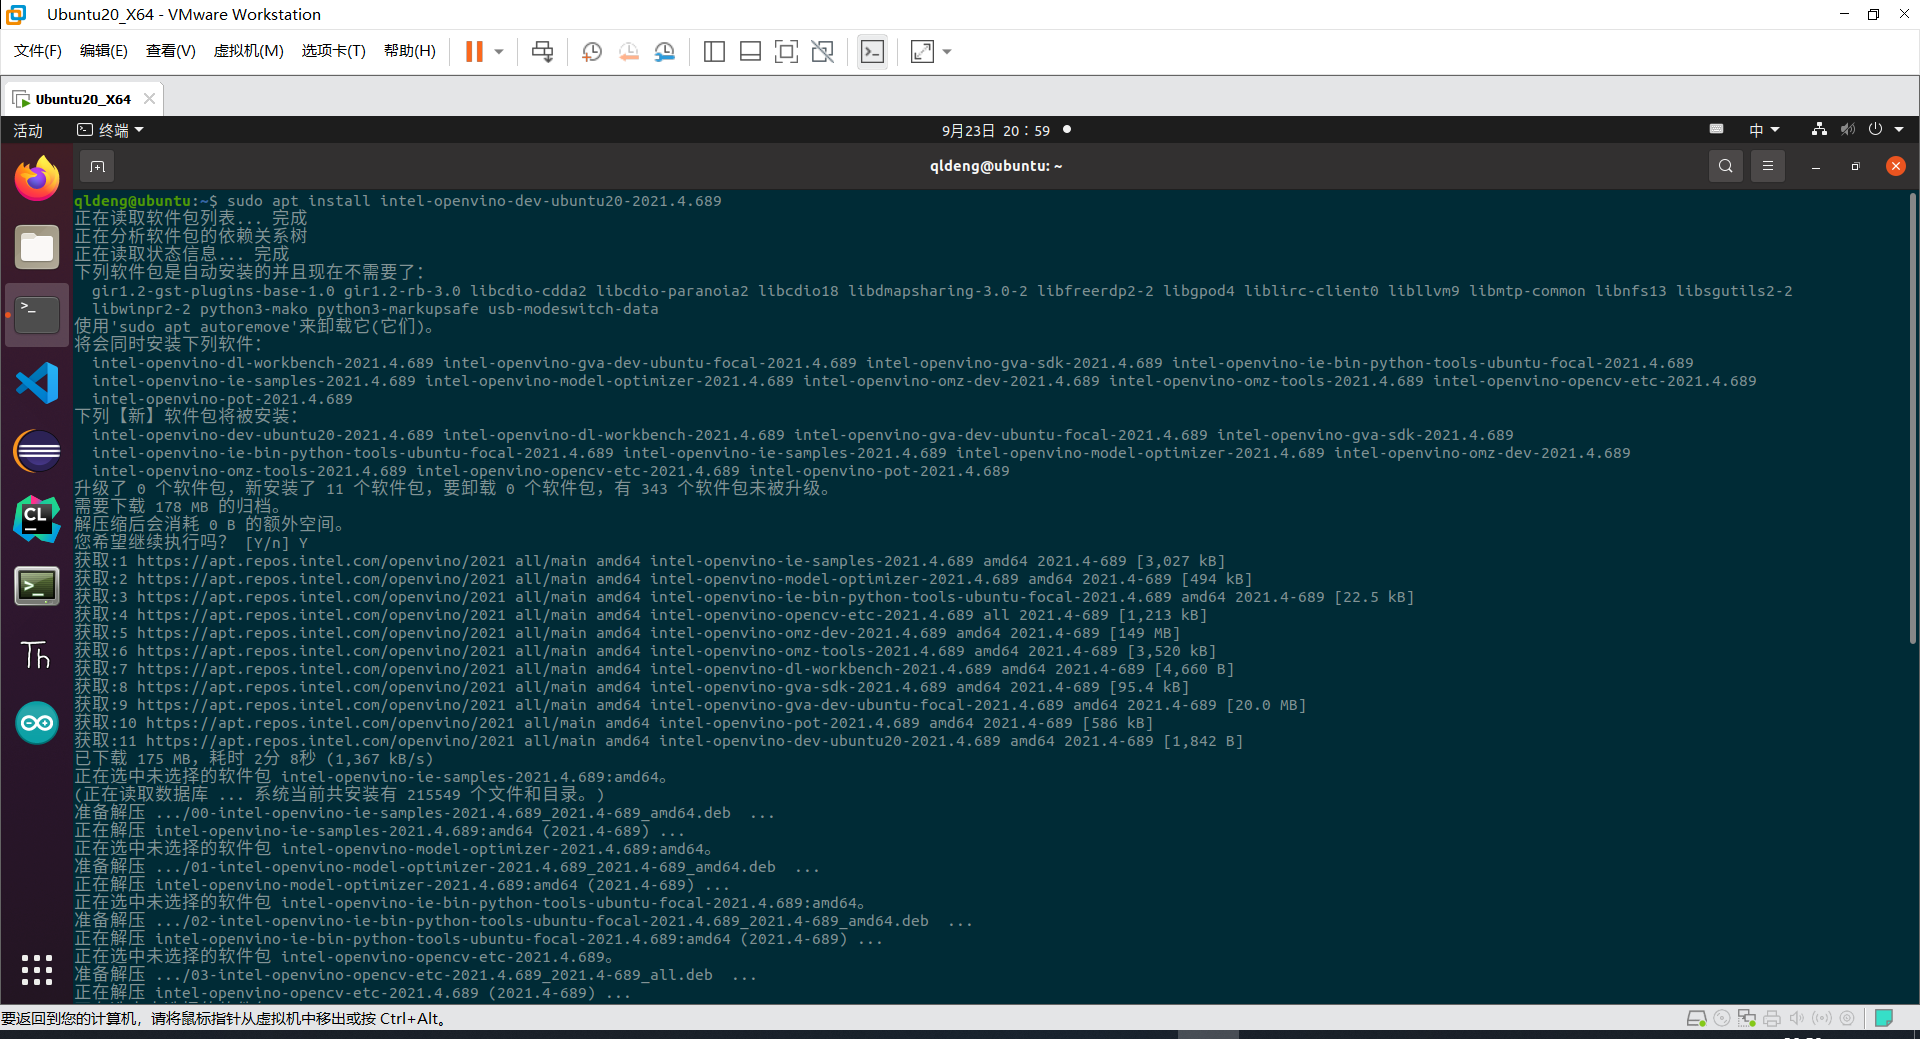Click the terminal search button

pos(1725,166)
